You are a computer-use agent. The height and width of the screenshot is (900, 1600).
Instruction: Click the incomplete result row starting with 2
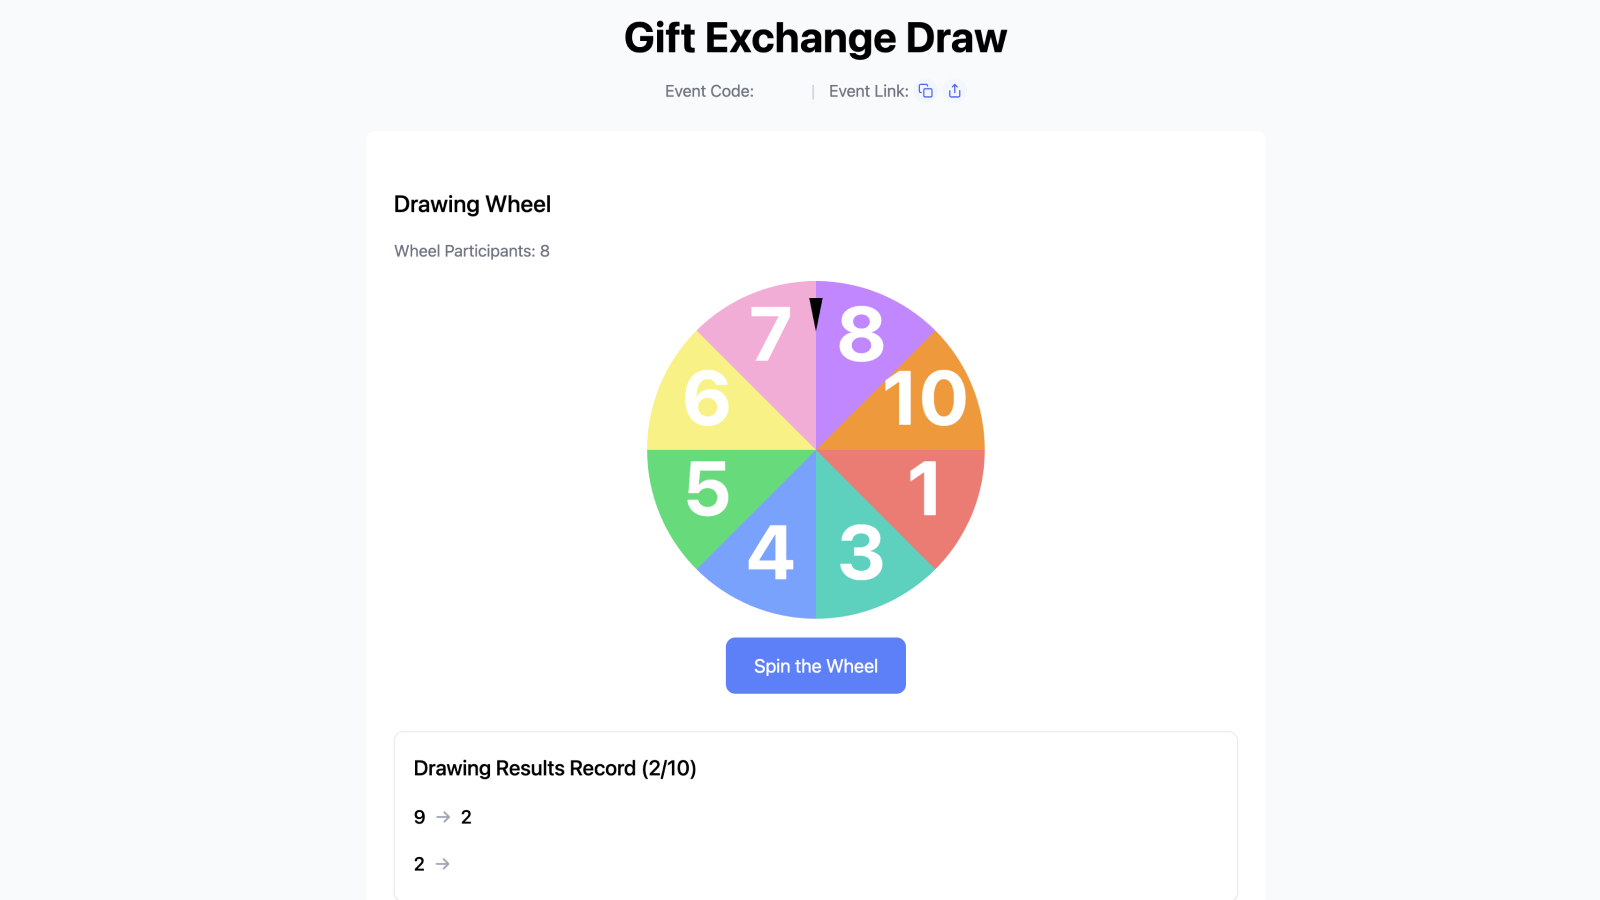click(x=432, y=864)
